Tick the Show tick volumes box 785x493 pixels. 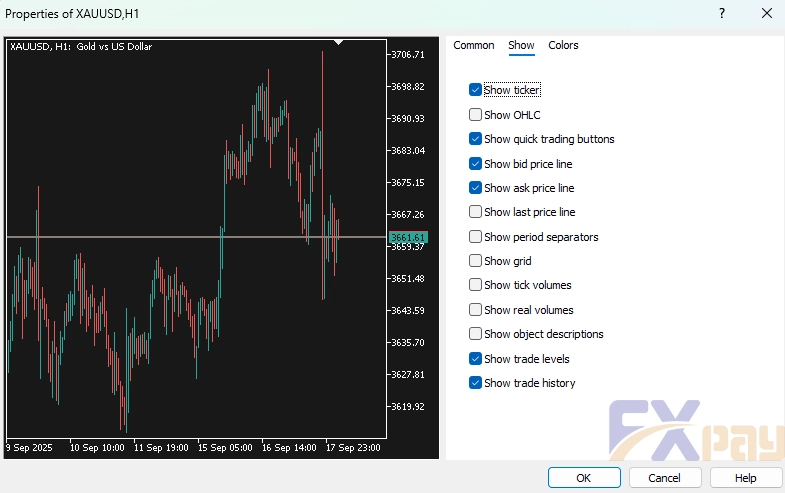pos(476,285)
